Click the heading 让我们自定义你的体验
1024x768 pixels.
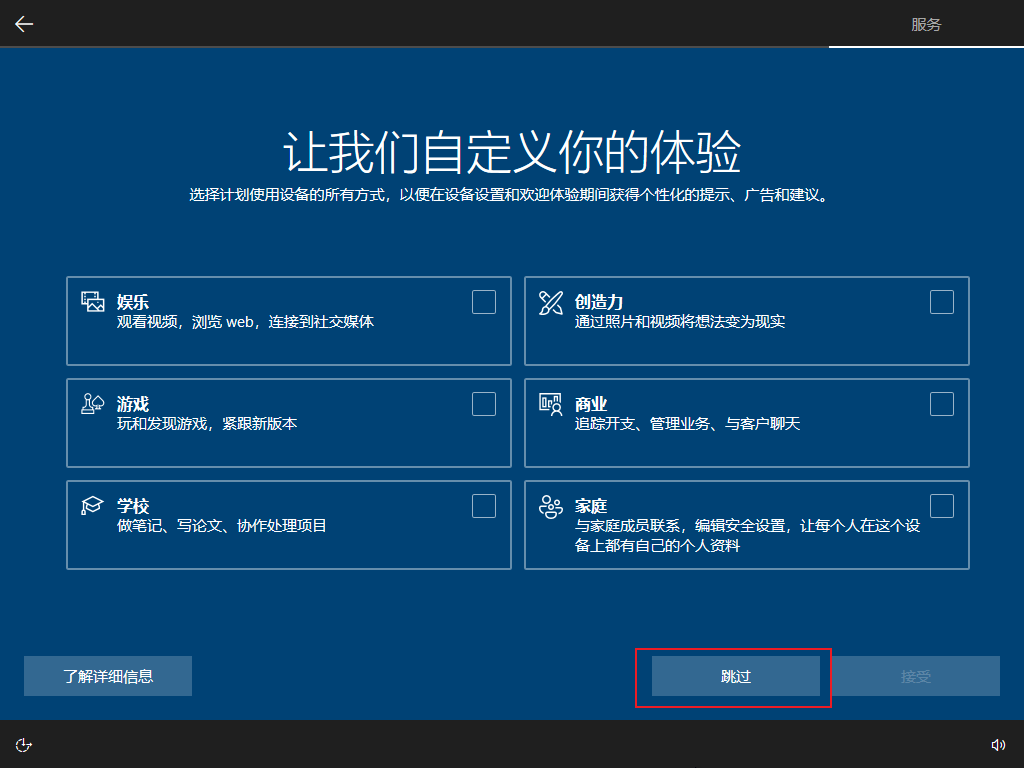tap(512, 152)
